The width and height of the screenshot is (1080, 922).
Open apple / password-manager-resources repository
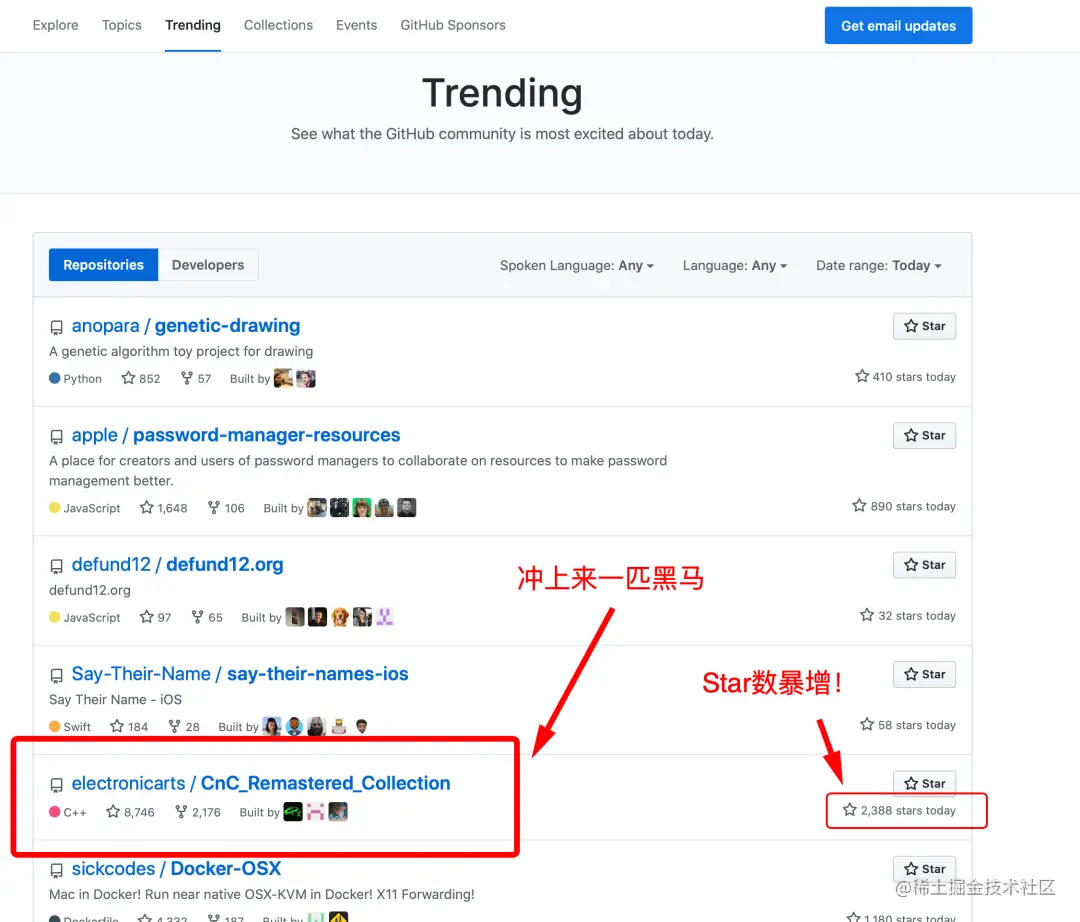[x=236, y=435]
